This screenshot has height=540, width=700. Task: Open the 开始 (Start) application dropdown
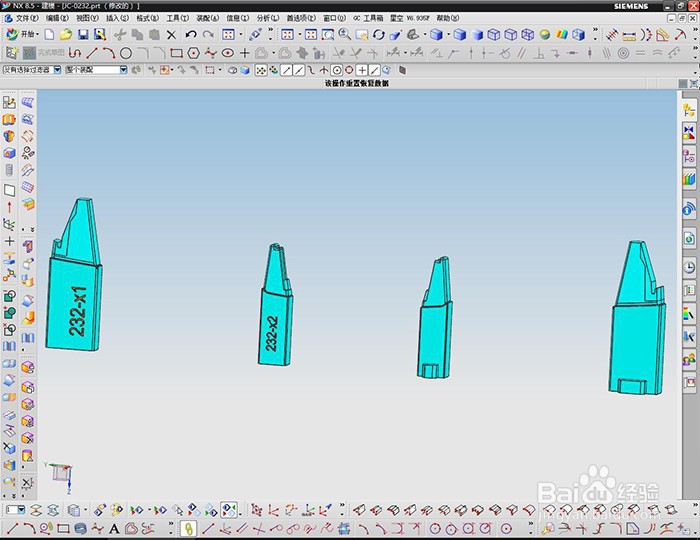(23, 34)
